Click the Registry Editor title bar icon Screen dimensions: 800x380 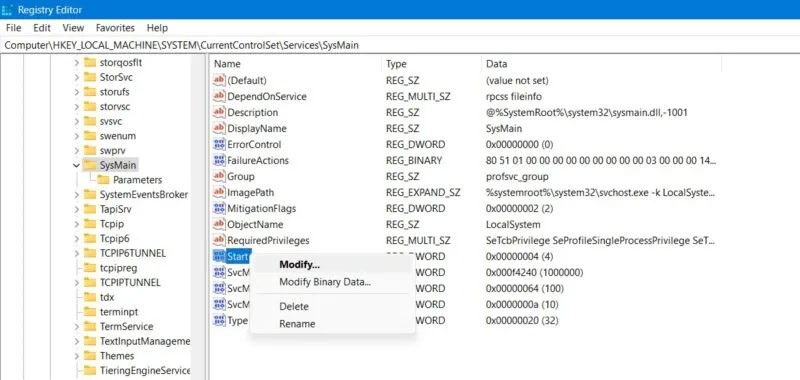[x=7, y=10]
